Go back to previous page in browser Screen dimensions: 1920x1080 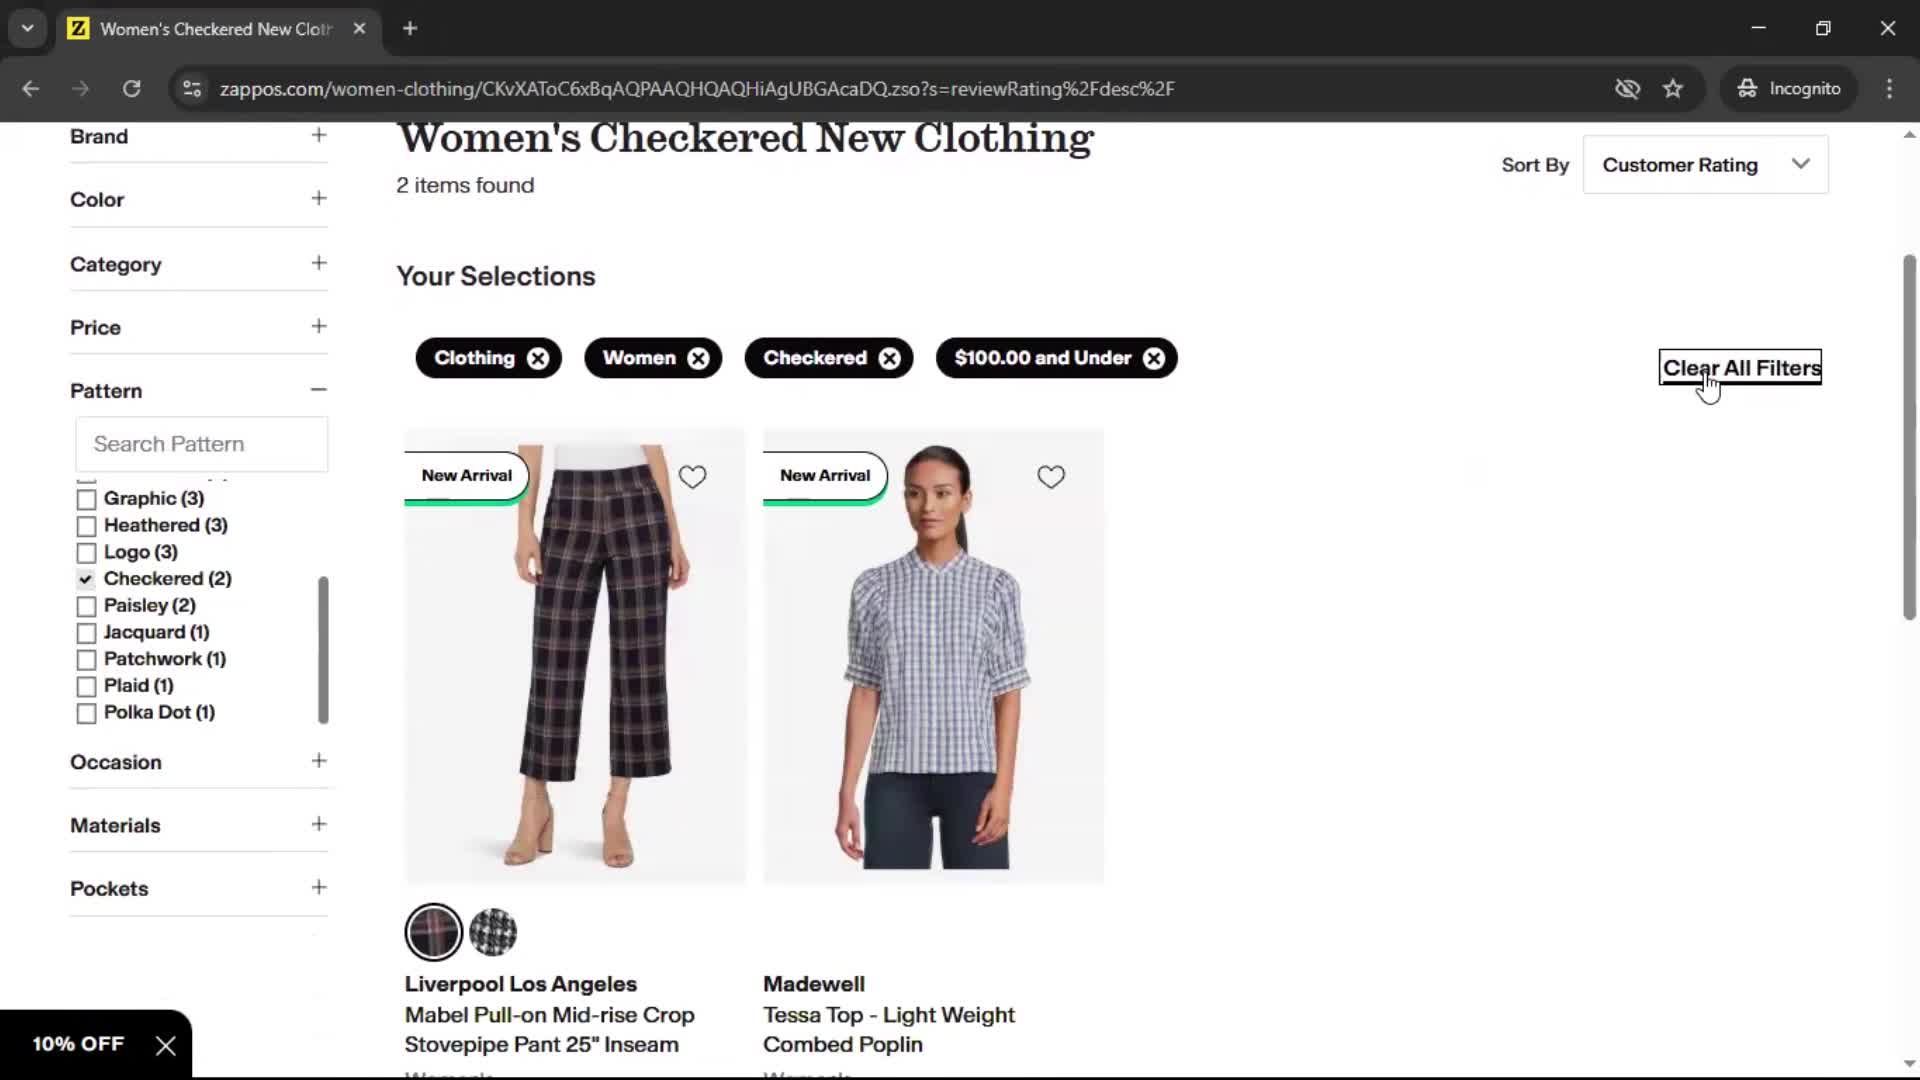(x=31, y=89)
